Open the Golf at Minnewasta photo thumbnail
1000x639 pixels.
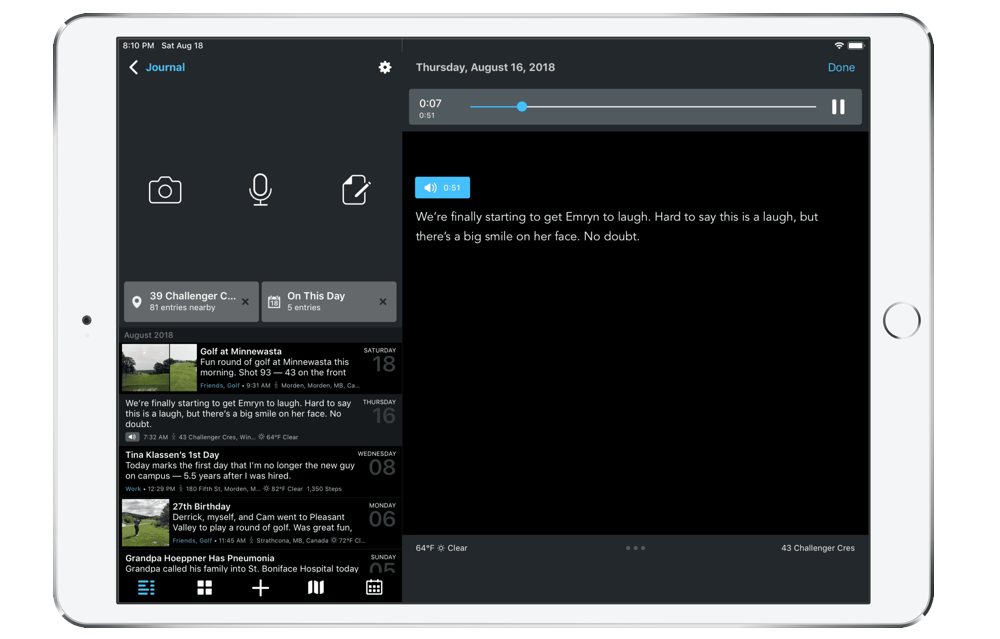tap(159, 368)
